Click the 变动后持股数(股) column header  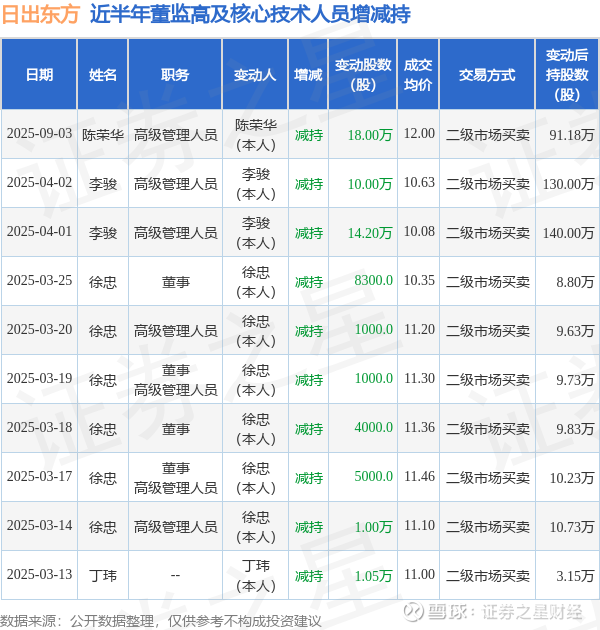567,74
